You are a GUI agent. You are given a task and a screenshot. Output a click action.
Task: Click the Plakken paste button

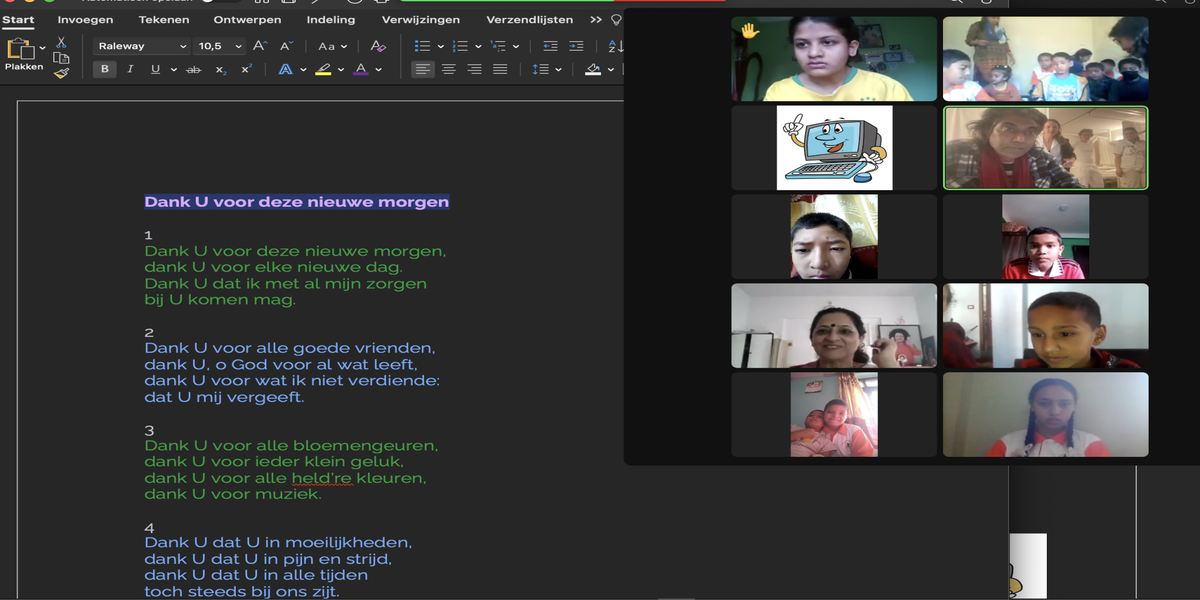pyautogui.click(x=22, y=54)
